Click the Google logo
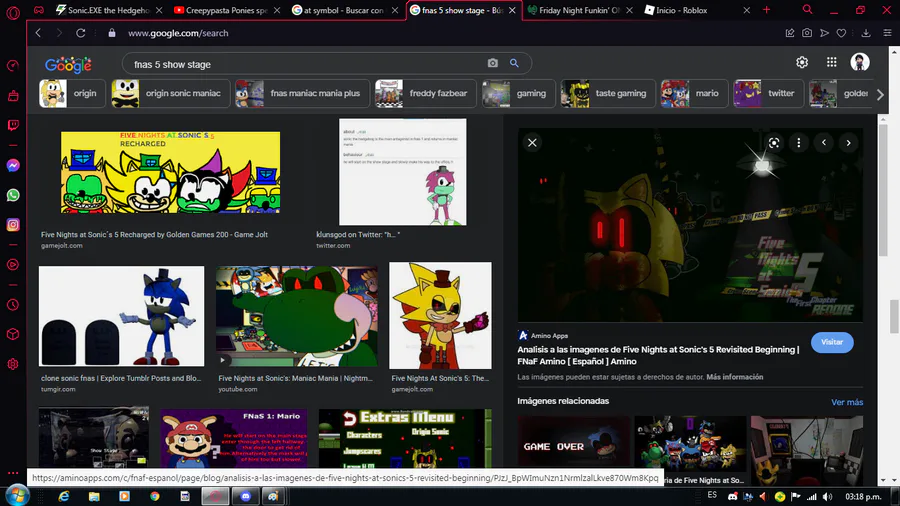The image size is (900, 506). (68, 65)
